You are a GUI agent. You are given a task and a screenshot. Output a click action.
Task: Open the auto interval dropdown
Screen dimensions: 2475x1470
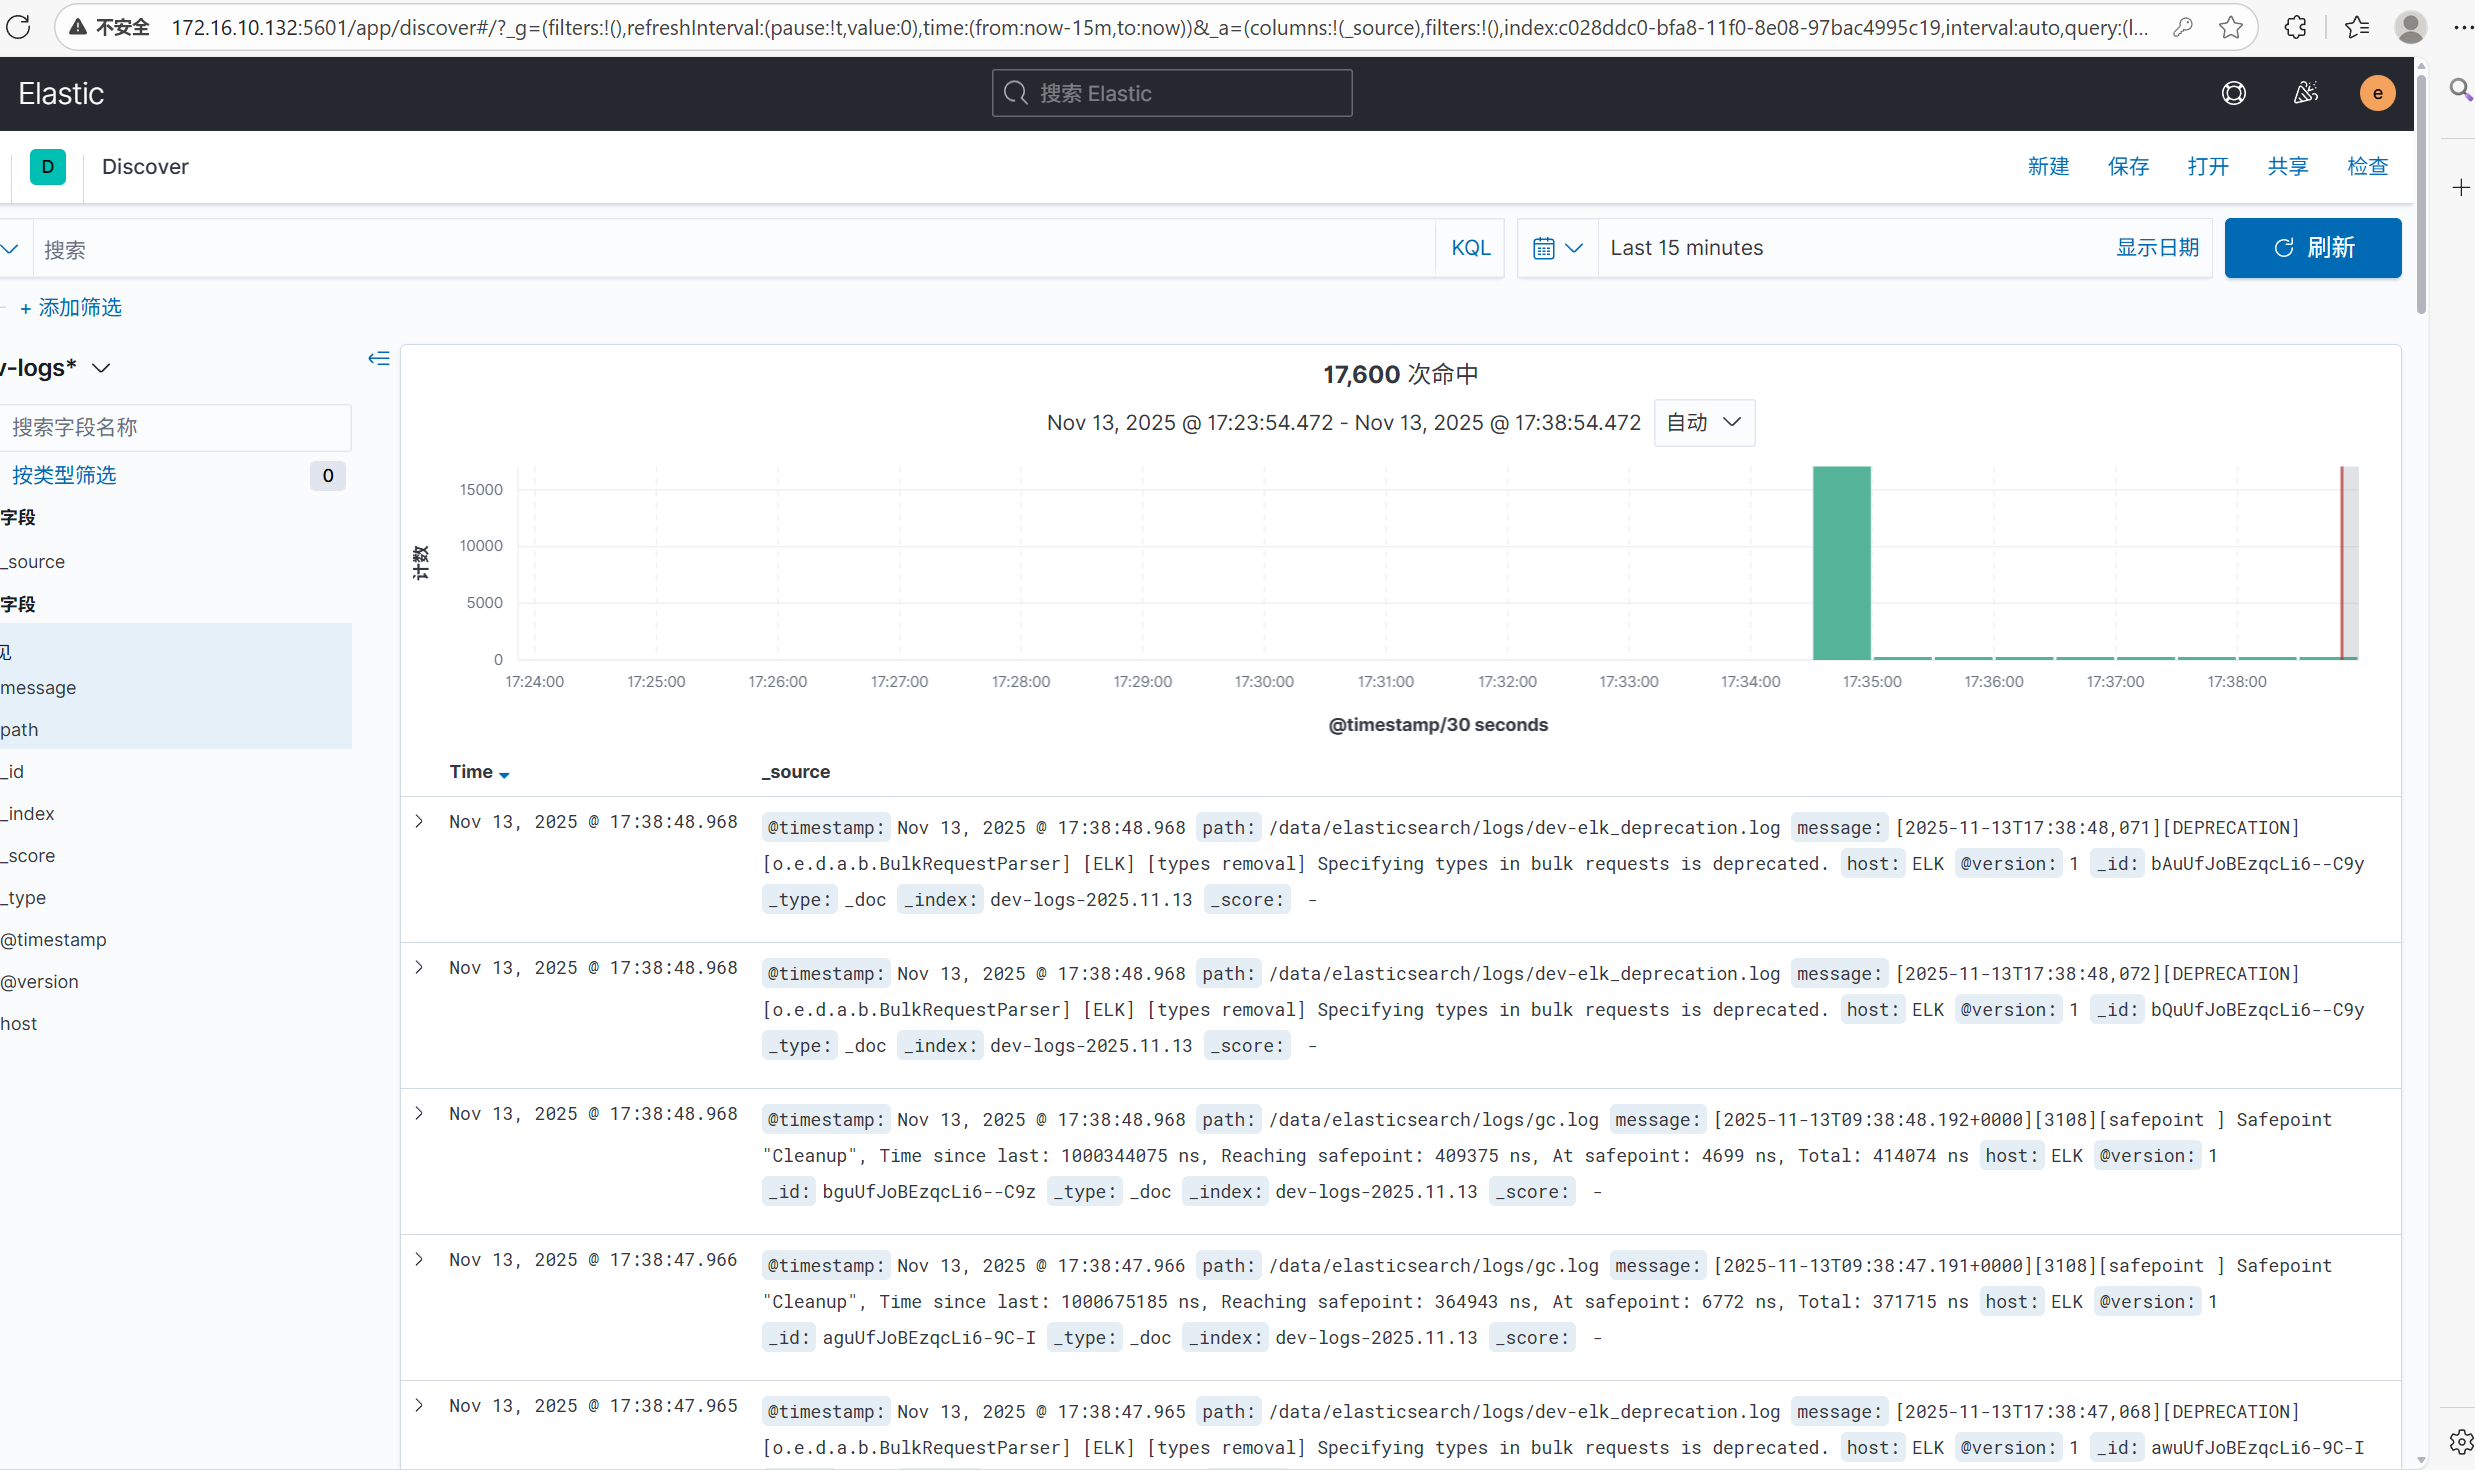[x=1704, y=423]
